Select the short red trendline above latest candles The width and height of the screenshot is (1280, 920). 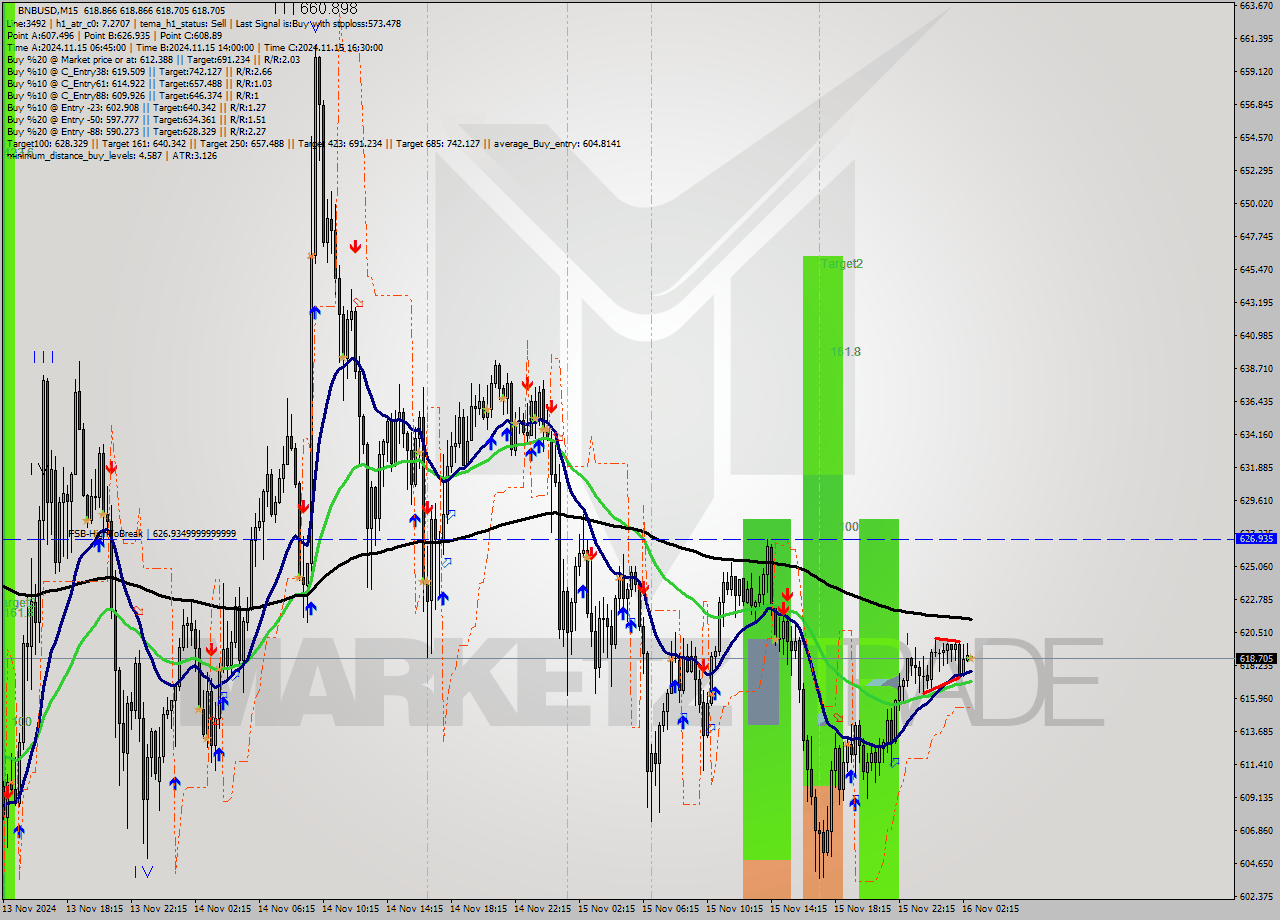pyautogui.click(x=947, y=639)
